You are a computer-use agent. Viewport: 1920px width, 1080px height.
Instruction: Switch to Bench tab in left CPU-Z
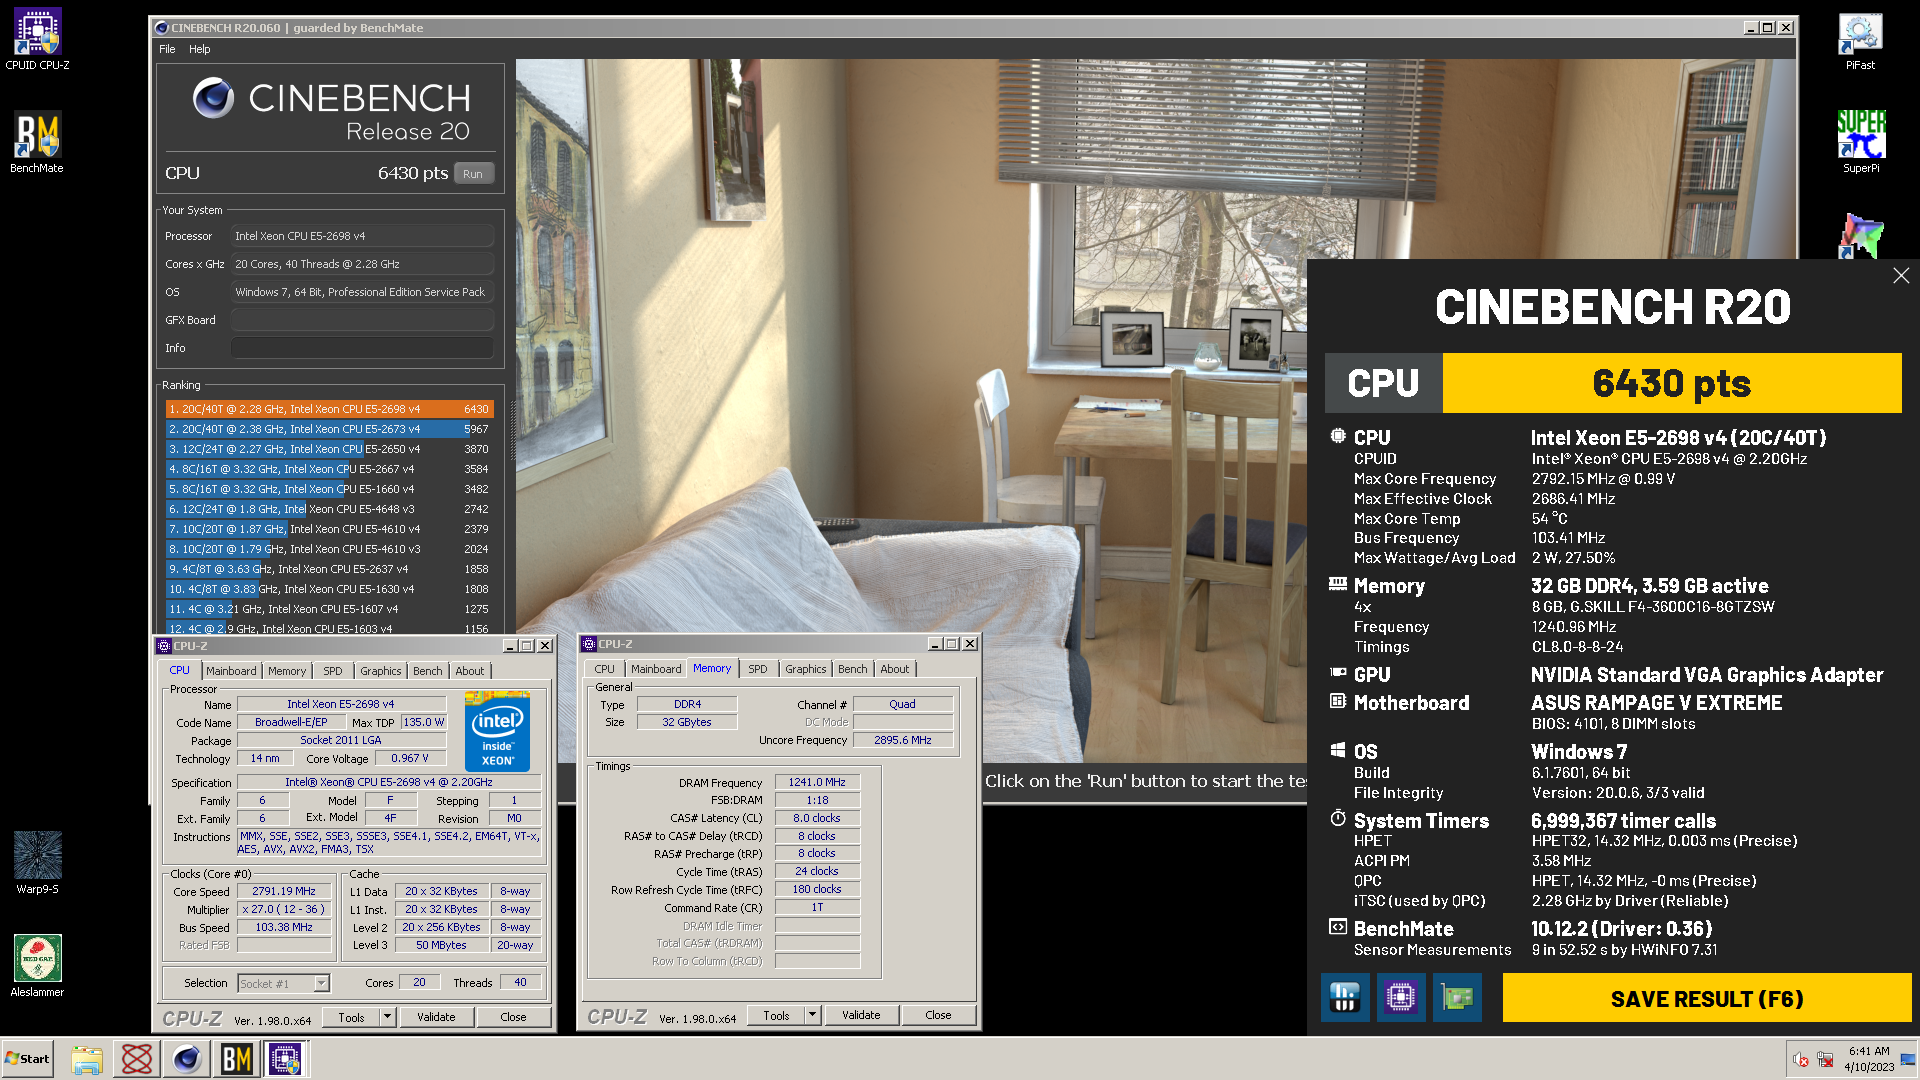[428, 671]
